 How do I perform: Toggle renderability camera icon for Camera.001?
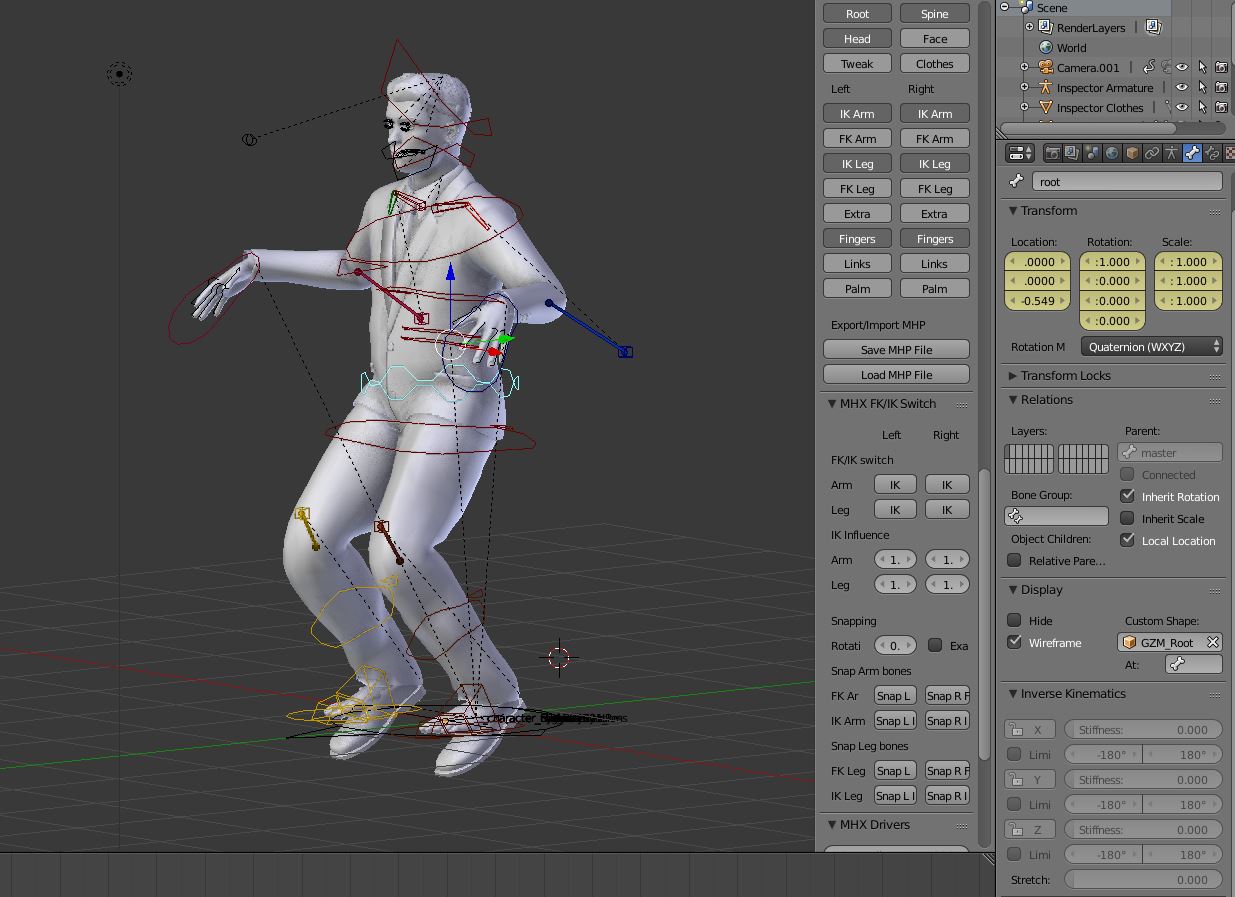pos(1222,67)
